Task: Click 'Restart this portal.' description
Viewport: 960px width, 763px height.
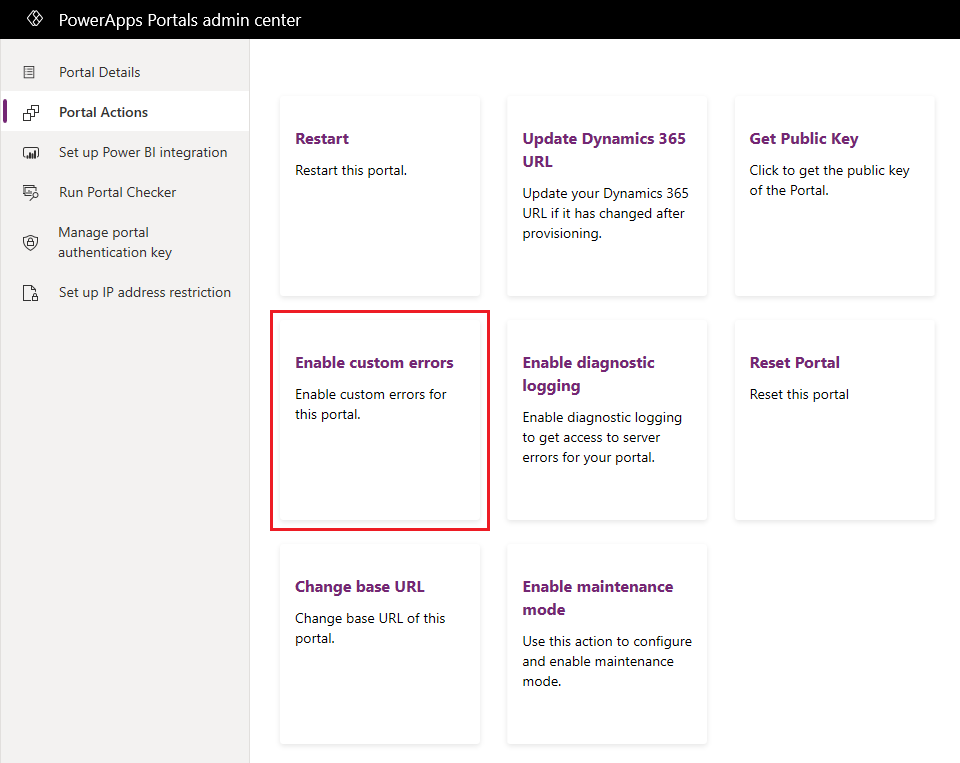Action: coord(351,170)
